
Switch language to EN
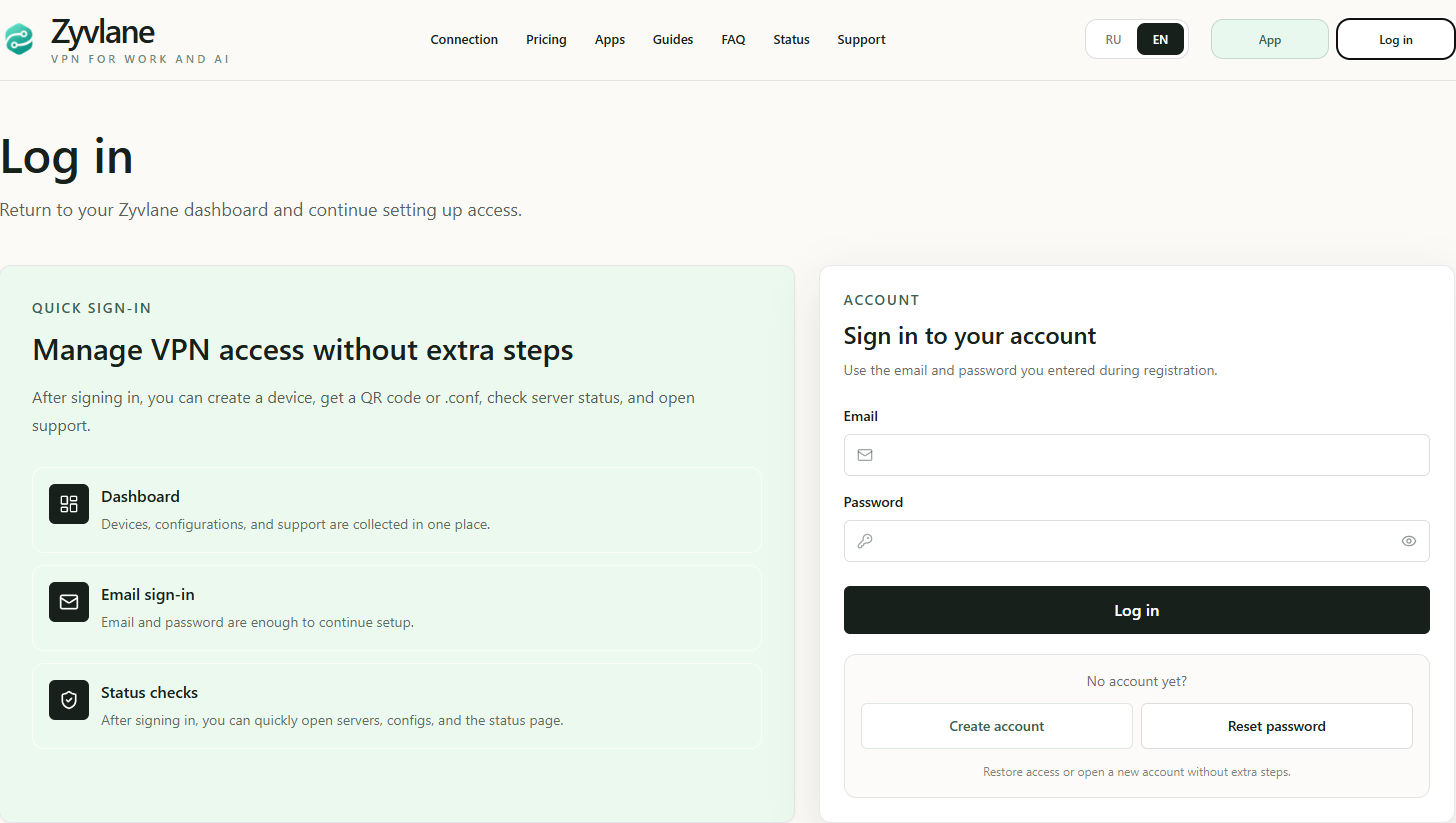(x=1160, y=40)
